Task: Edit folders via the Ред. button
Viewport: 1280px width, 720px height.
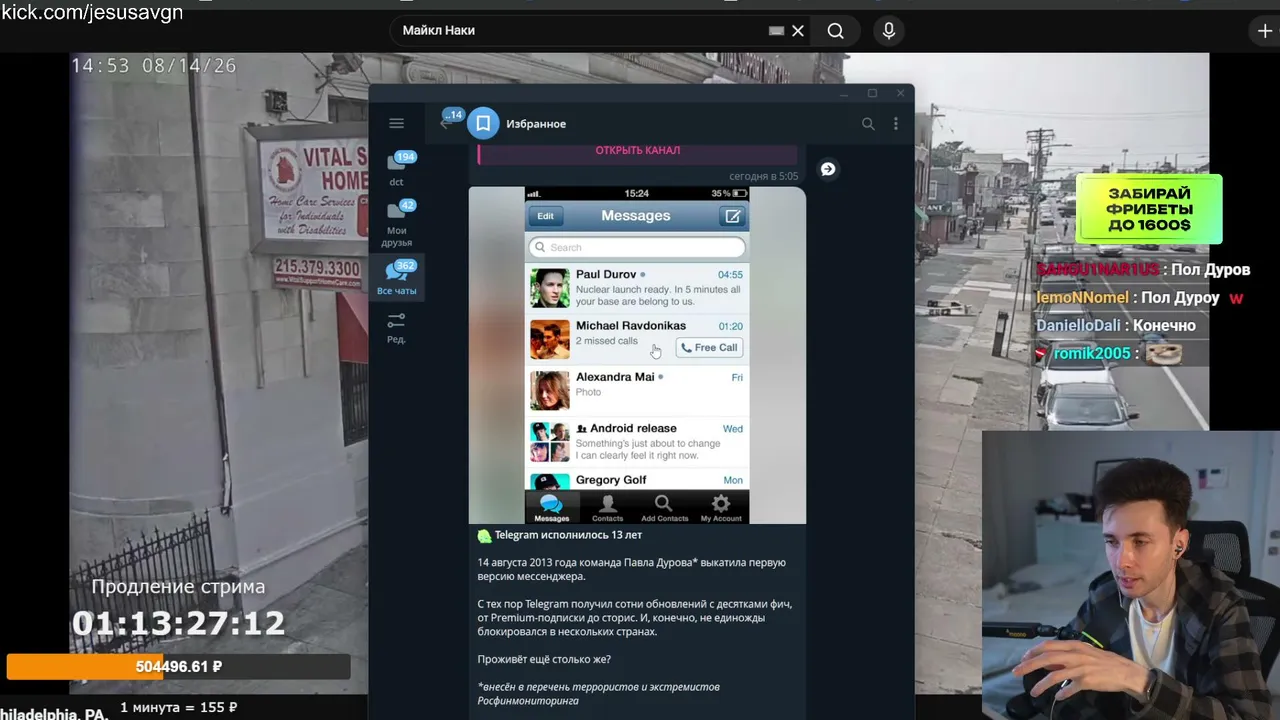Action: 396,327
